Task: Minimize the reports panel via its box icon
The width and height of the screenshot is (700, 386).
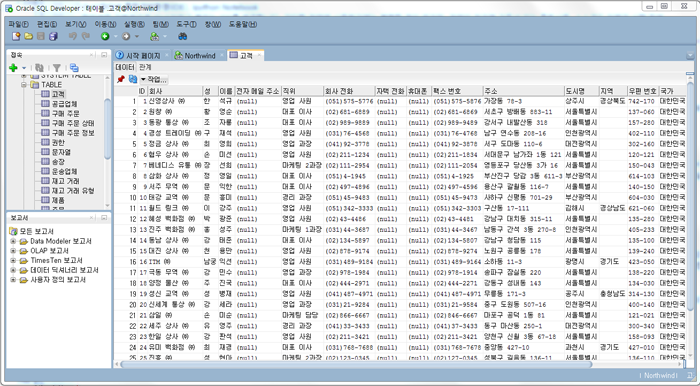Action: point(104,218)
